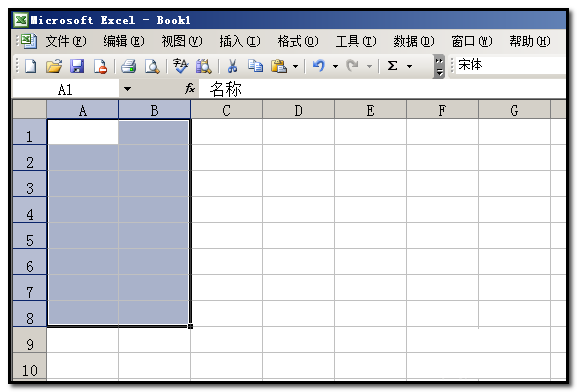The image size is (577, 392).
Task: Click the Select All corner button
Action: (x=29, y=110)
